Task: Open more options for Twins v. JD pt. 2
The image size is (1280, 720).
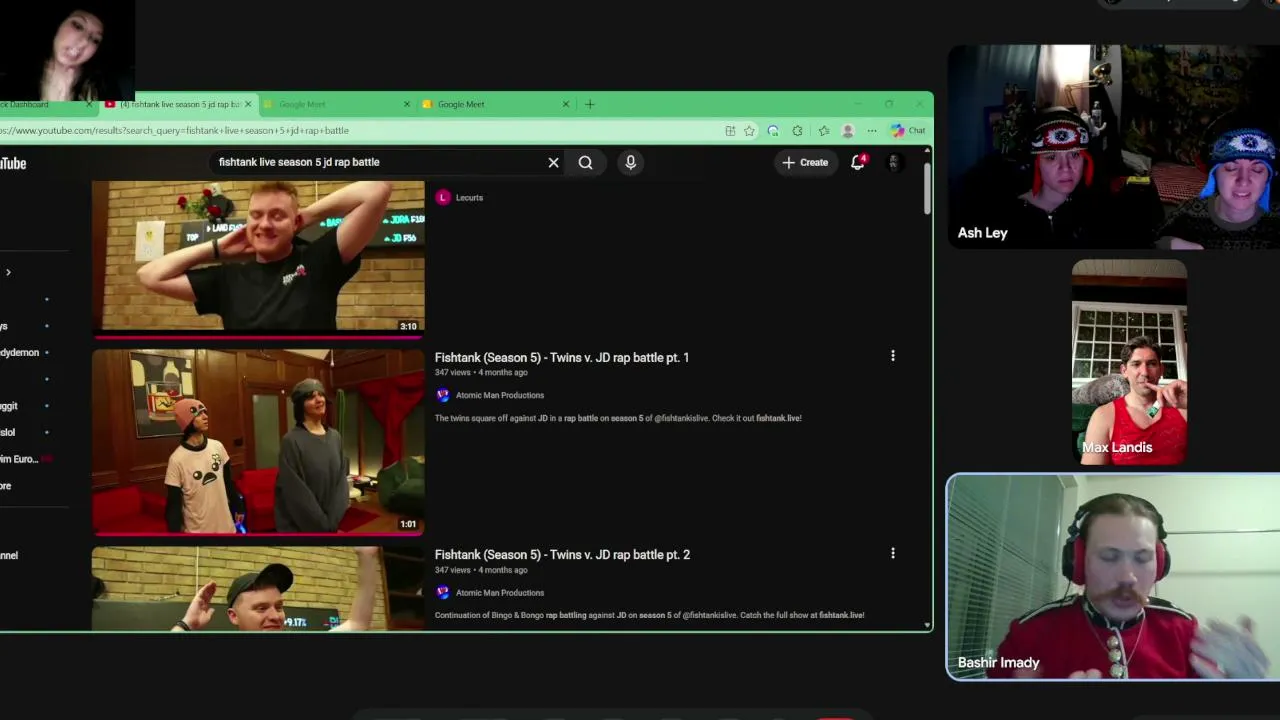Action: point(893,553)
